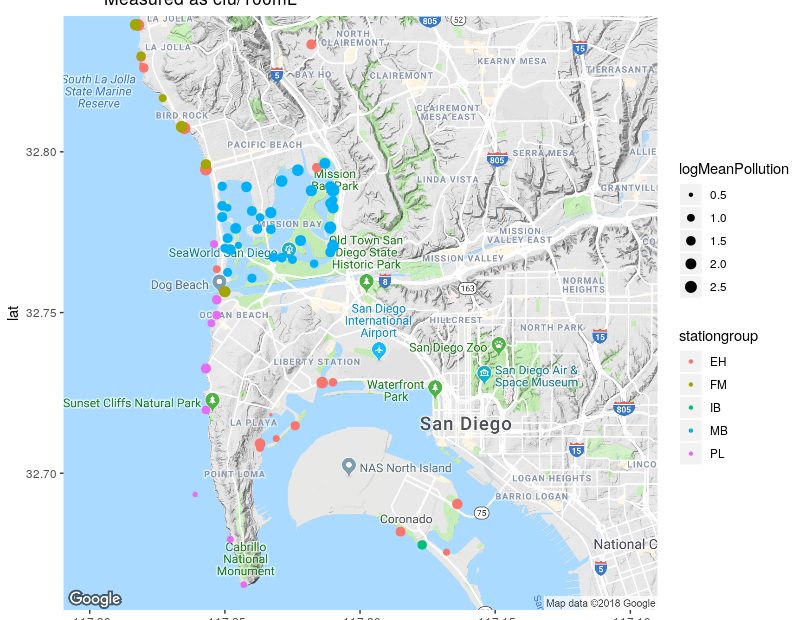Screen dimensions: 804x620
Task: Click the EH color key in the legend
Action: 691,362
